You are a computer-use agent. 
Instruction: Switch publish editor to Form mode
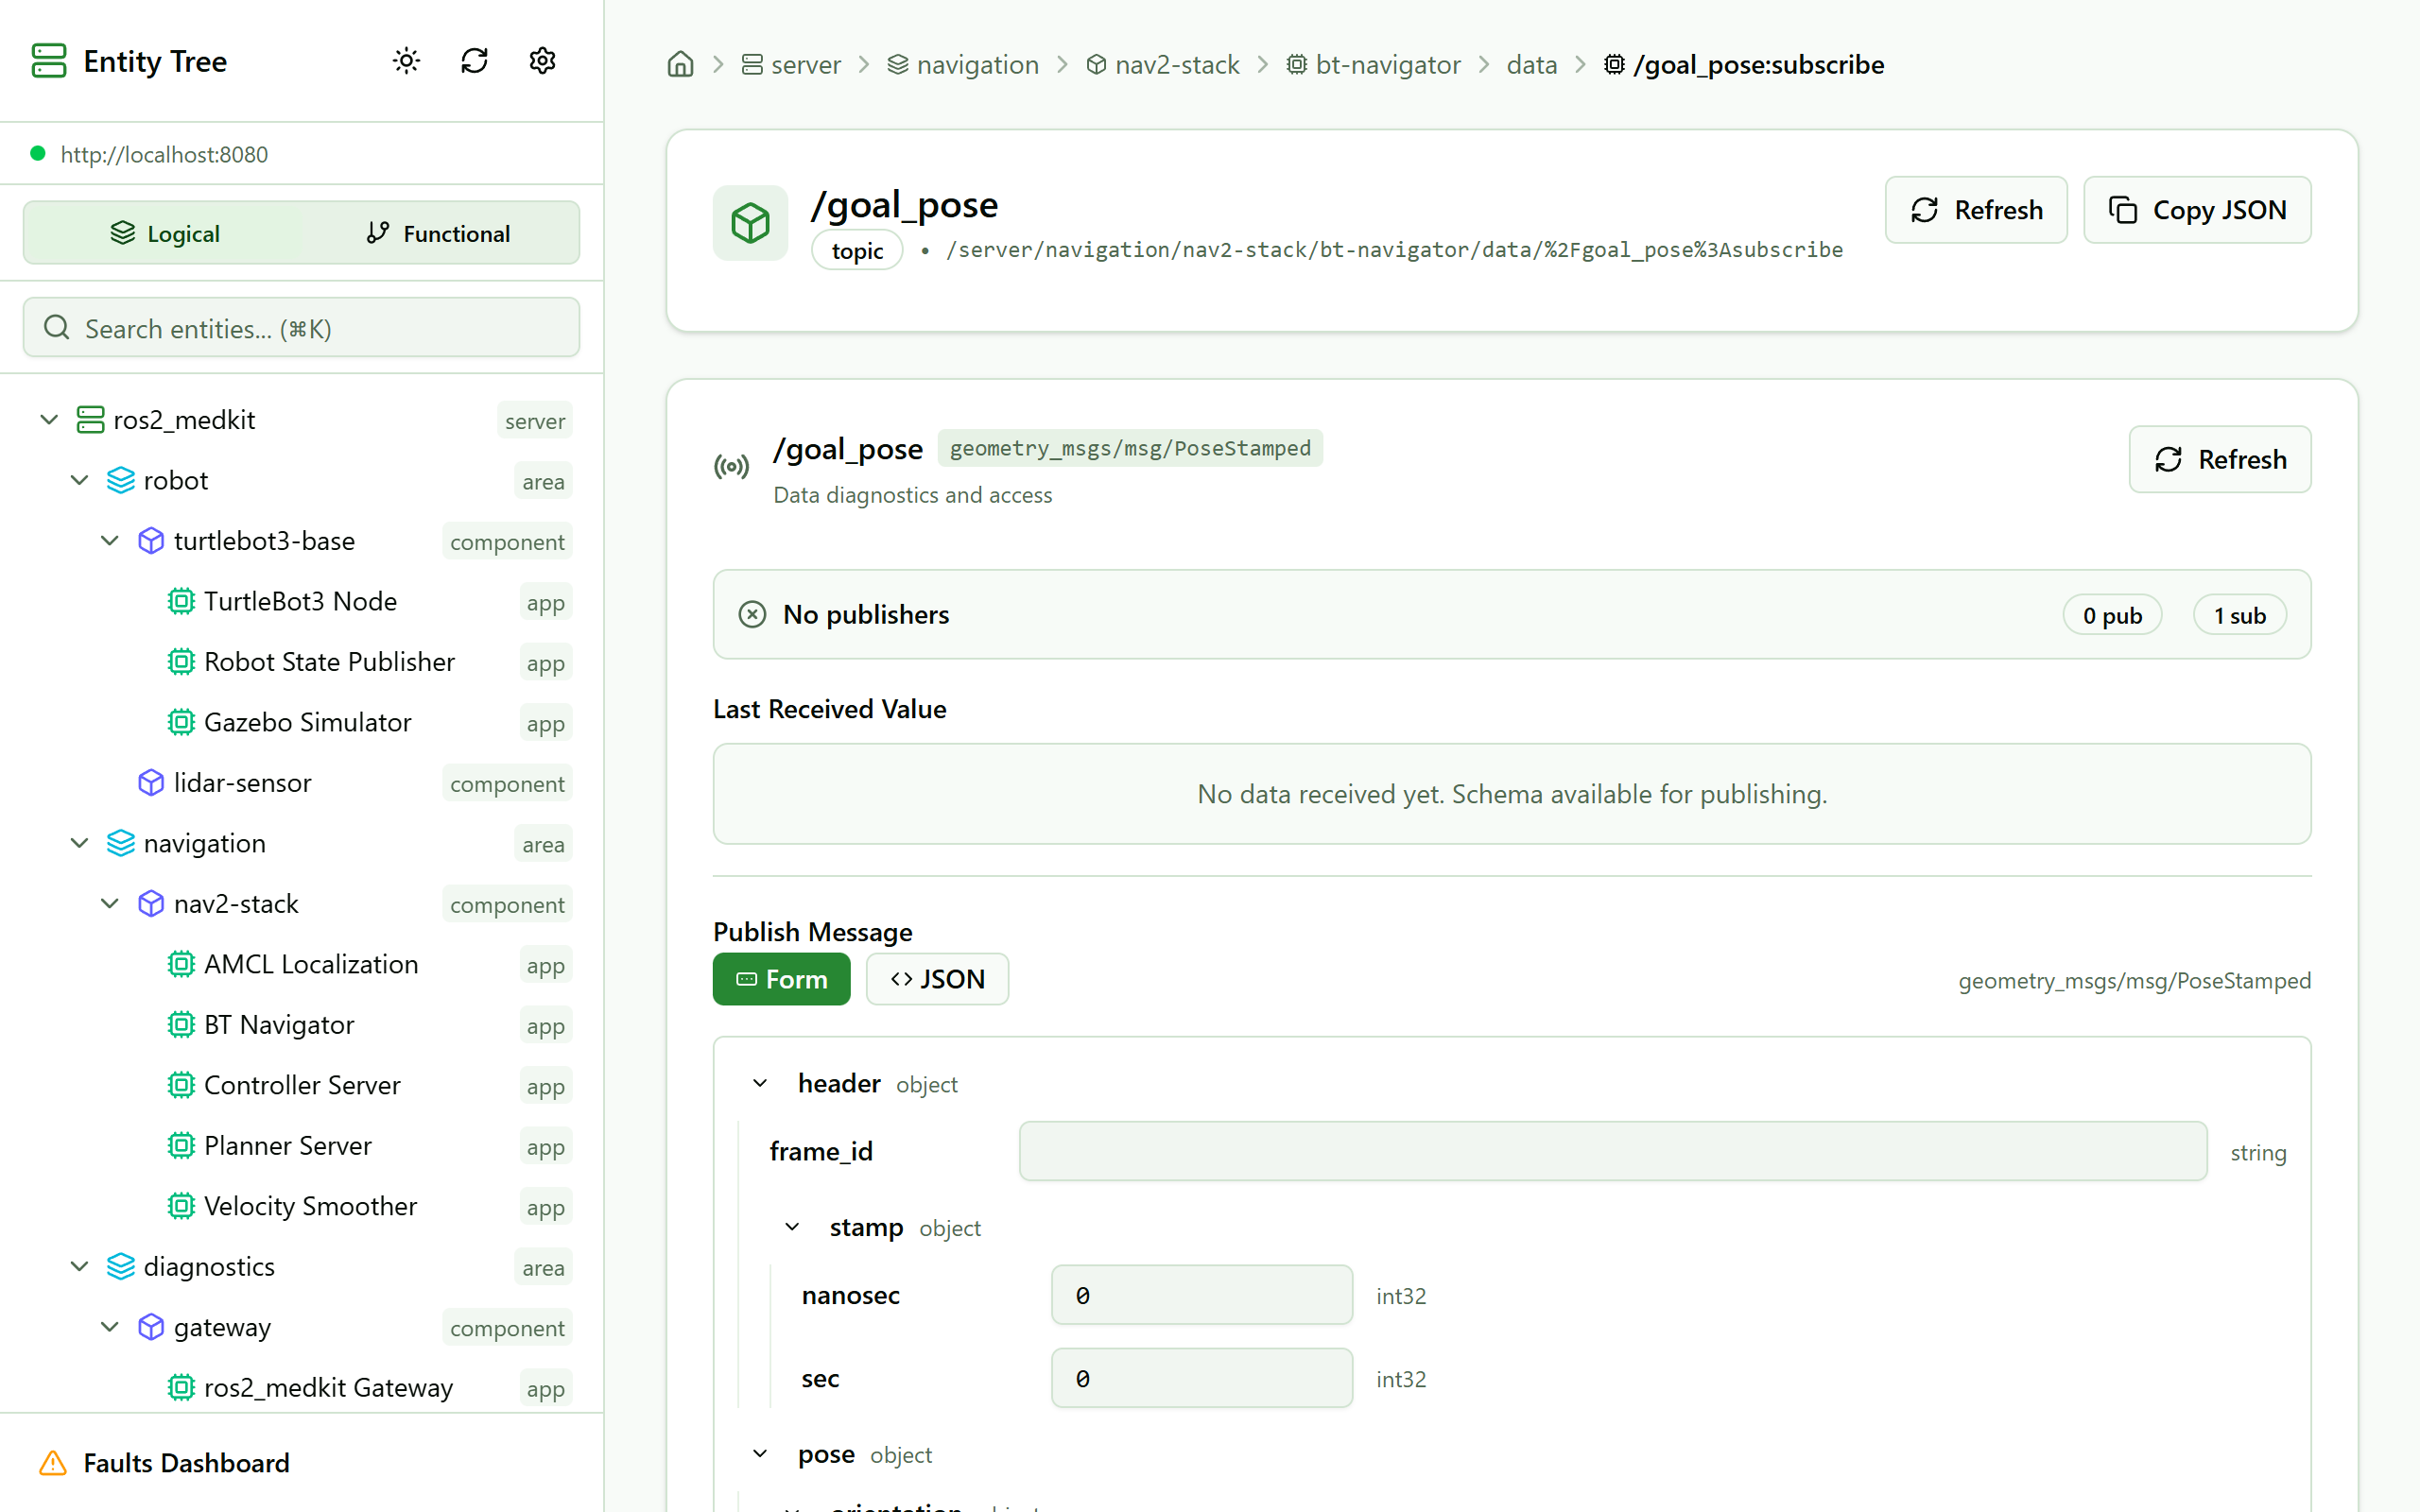[x=781, y=979]
